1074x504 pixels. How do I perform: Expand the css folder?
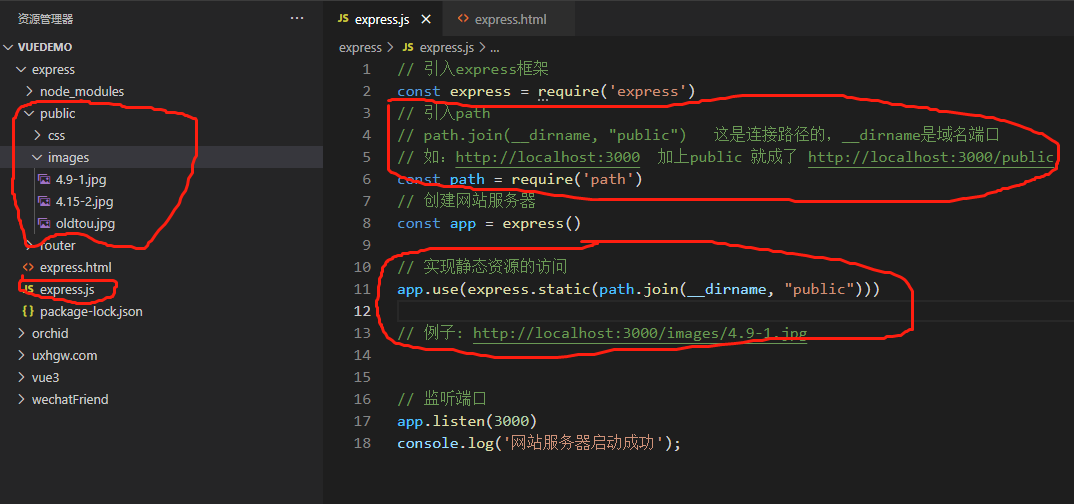pyautogui.click(x=37, y=135)
